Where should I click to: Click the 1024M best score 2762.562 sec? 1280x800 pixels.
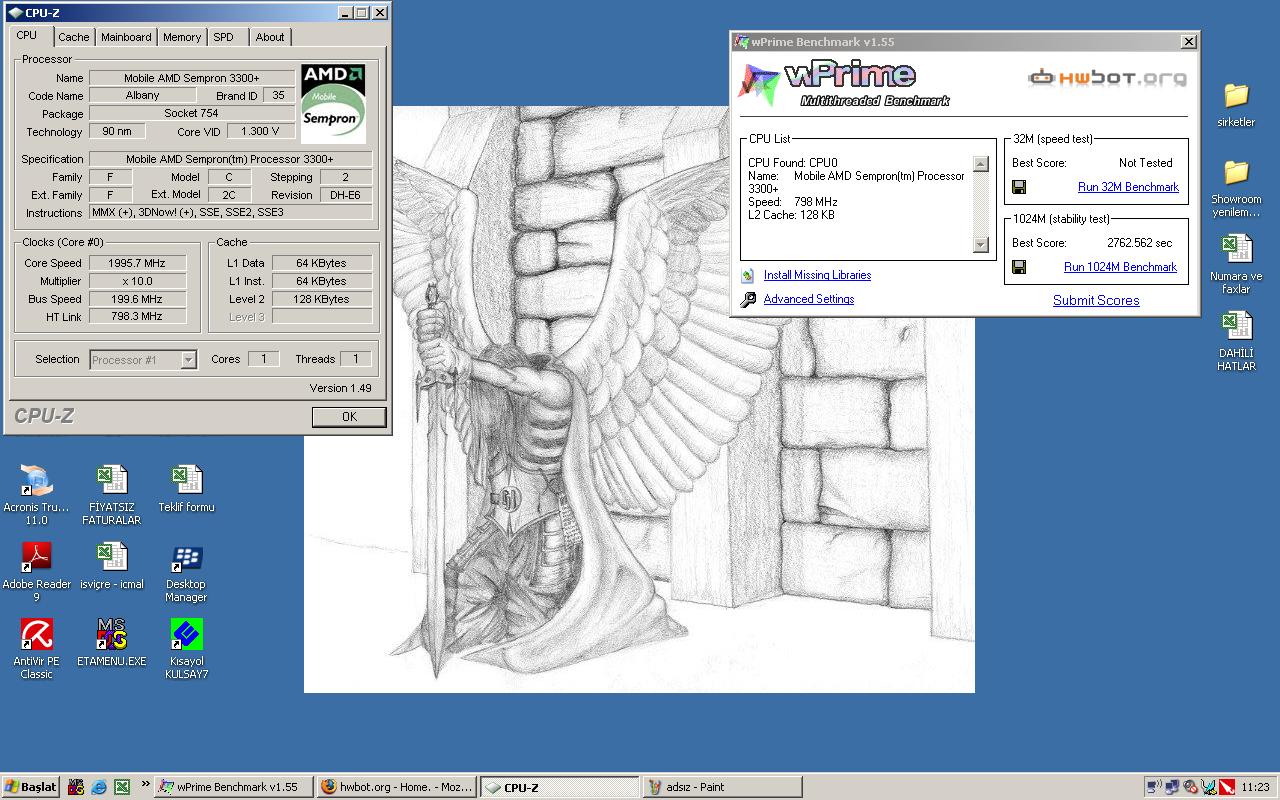pos(1140,243)
